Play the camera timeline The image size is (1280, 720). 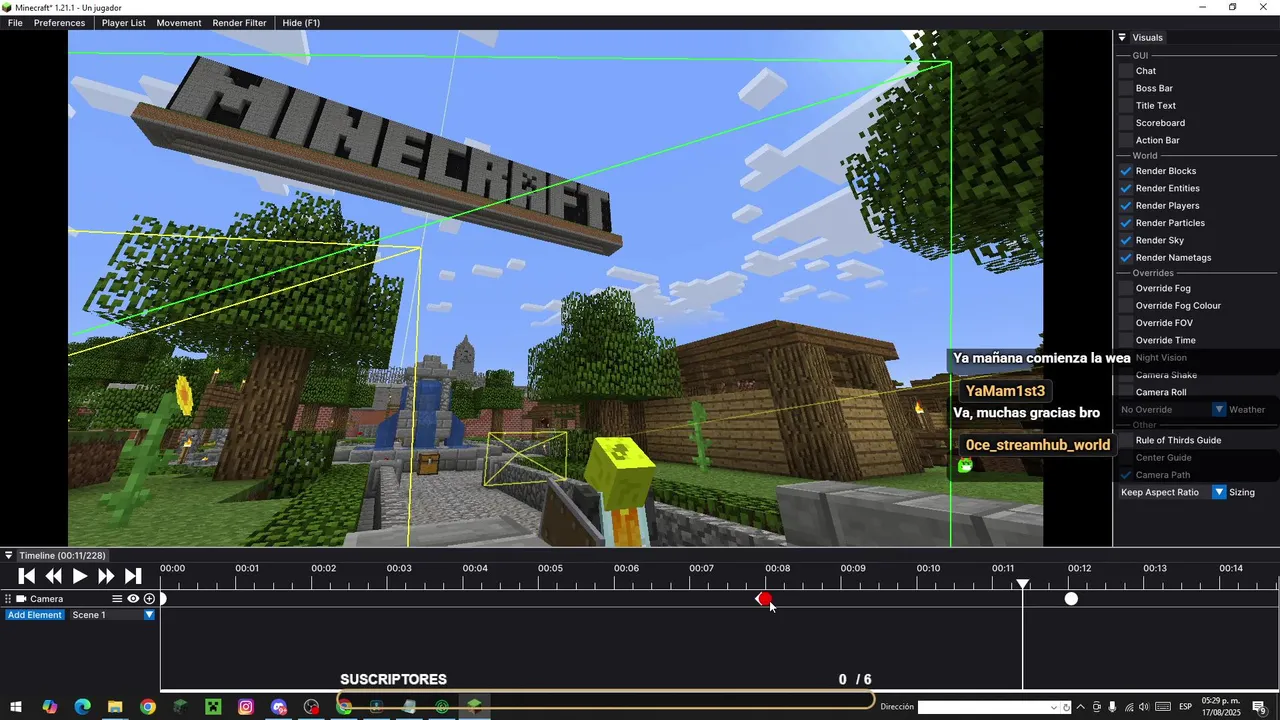tap(80, 576)
